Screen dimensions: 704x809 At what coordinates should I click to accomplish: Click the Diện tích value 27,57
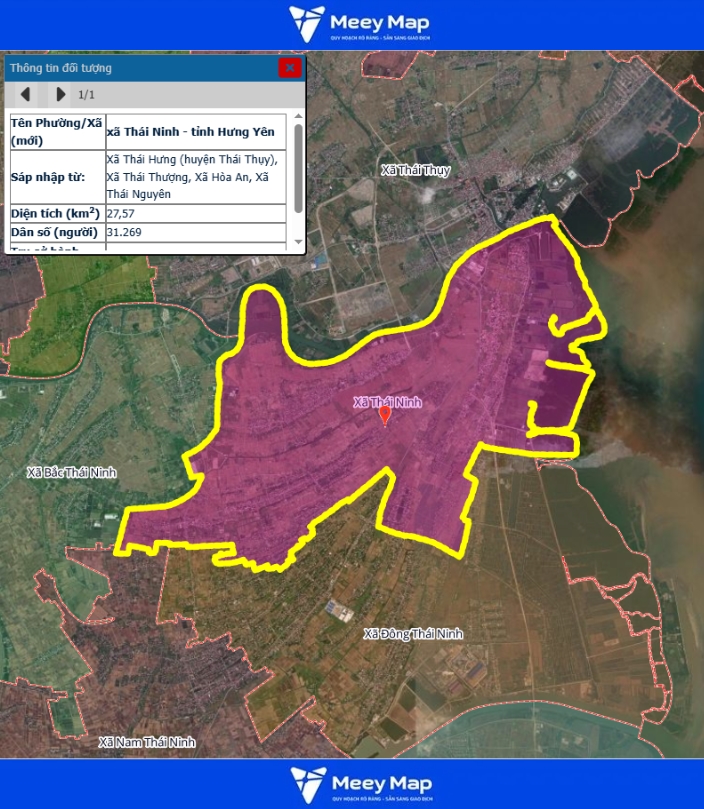(121, 214)
